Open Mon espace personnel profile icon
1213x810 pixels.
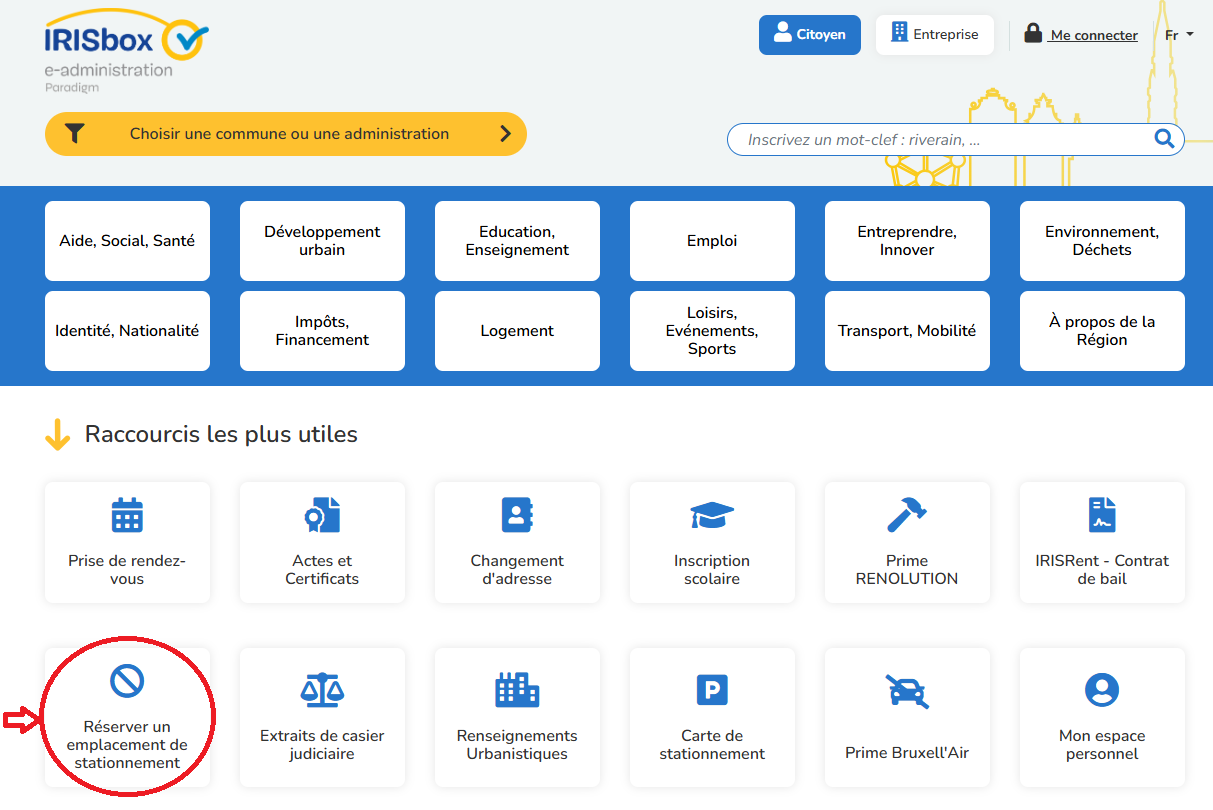click(x=1102, y=690)
